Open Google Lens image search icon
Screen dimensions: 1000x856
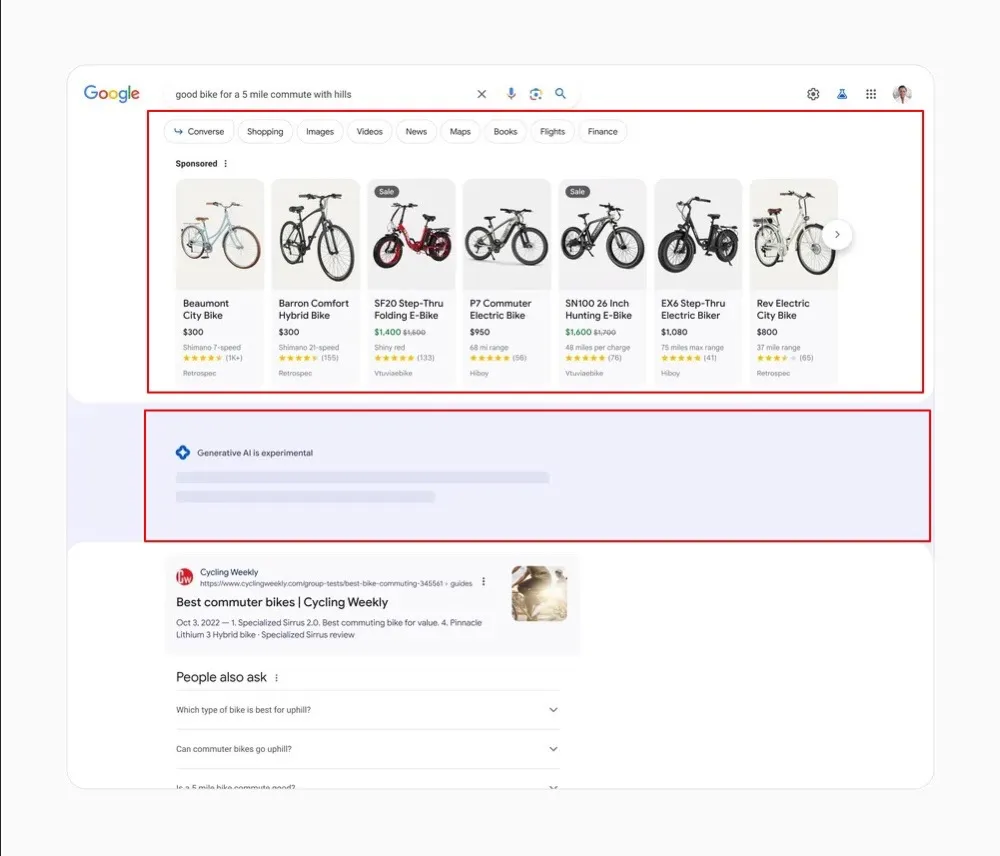[x=536, y=94]
